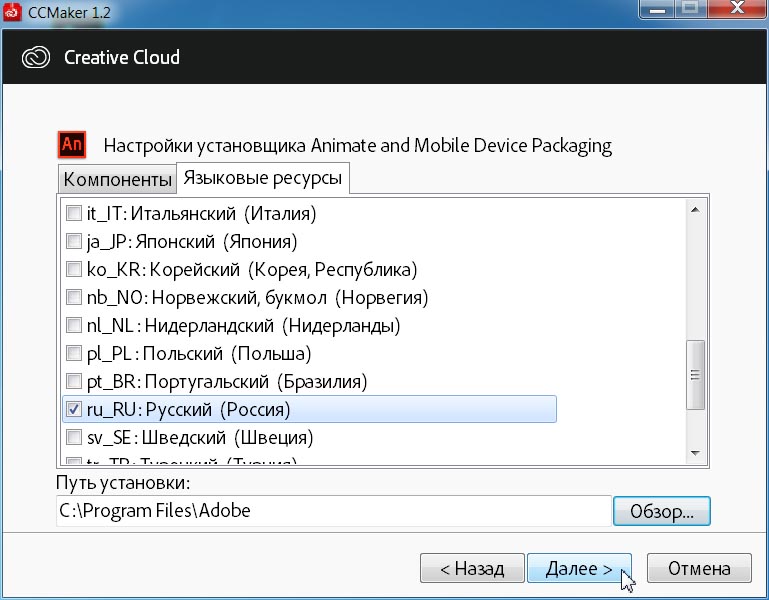
Task: Select the row text 'Нидерландский (Нидерланды)'
Action: [273, 325]
